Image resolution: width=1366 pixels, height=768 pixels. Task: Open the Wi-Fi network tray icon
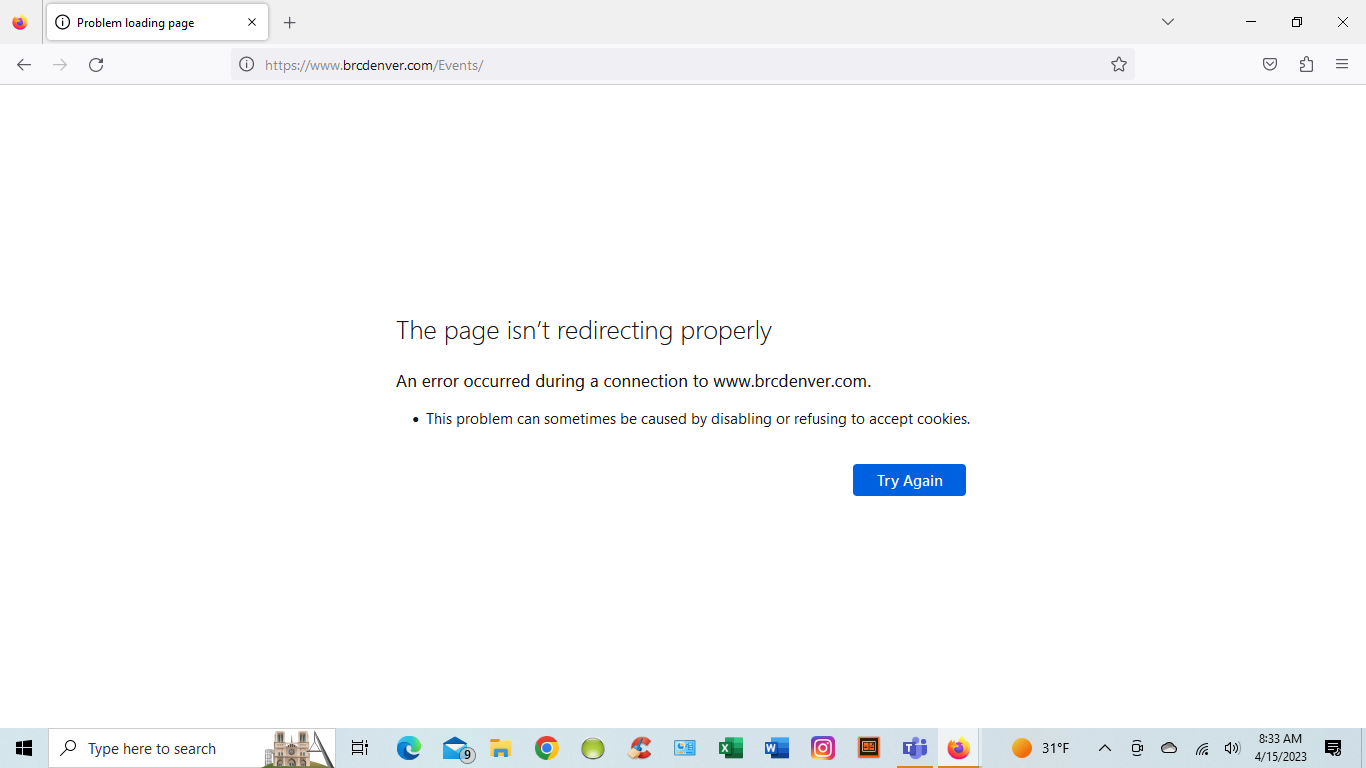pos(1202,748)
